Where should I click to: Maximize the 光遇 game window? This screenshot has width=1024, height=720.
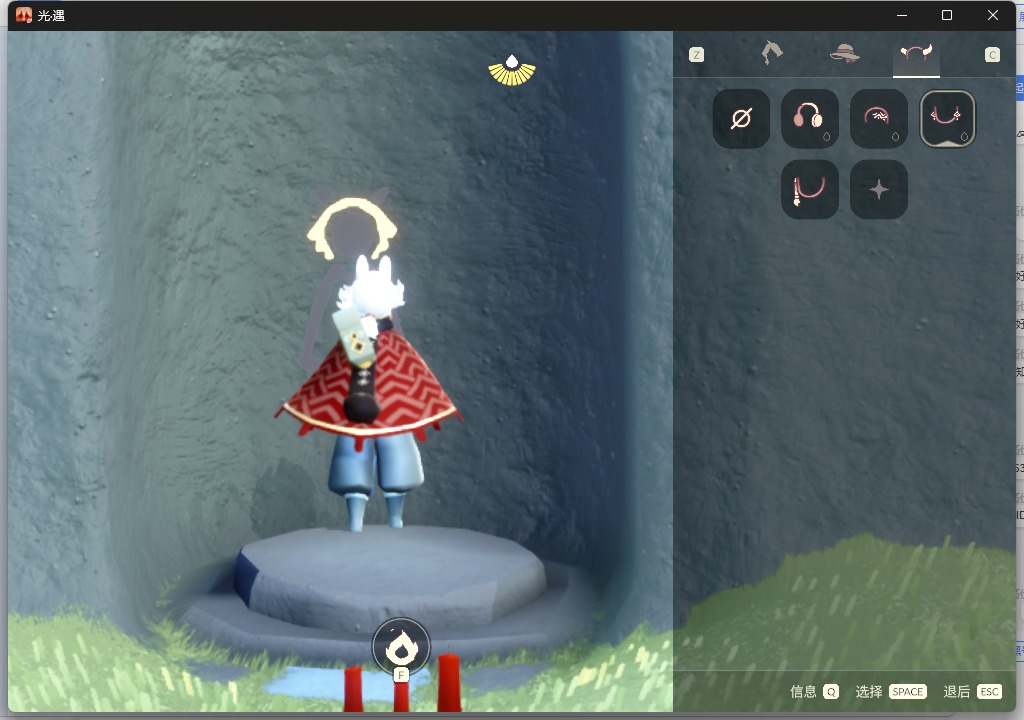tap(947, 15)
